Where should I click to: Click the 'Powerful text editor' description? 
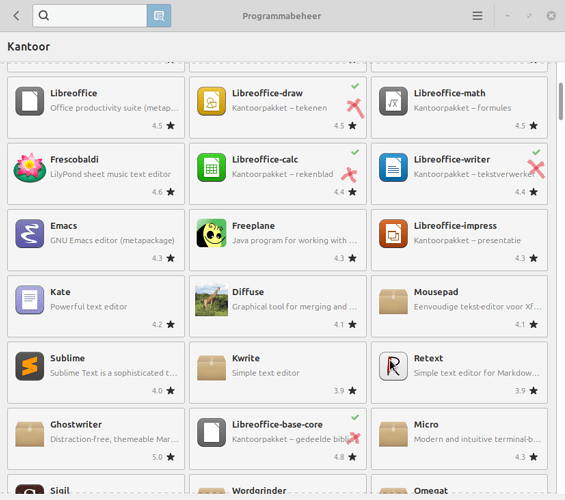click(89, 307)
